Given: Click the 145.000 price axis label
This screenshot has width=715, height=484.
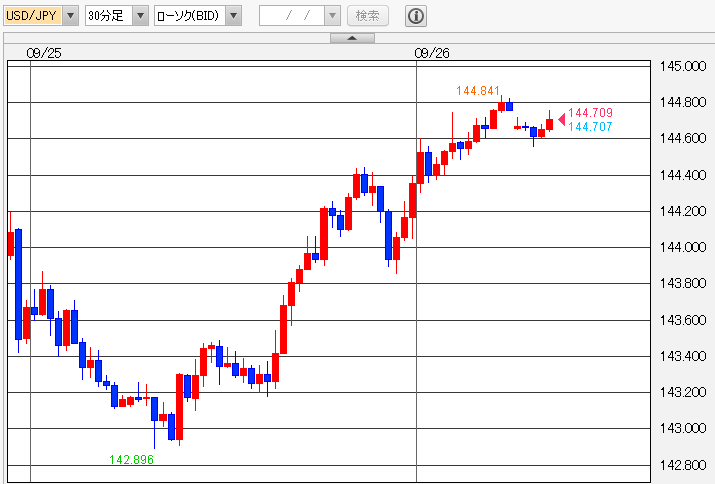Looking at the screenshot, I should click(x=683, y=67).
